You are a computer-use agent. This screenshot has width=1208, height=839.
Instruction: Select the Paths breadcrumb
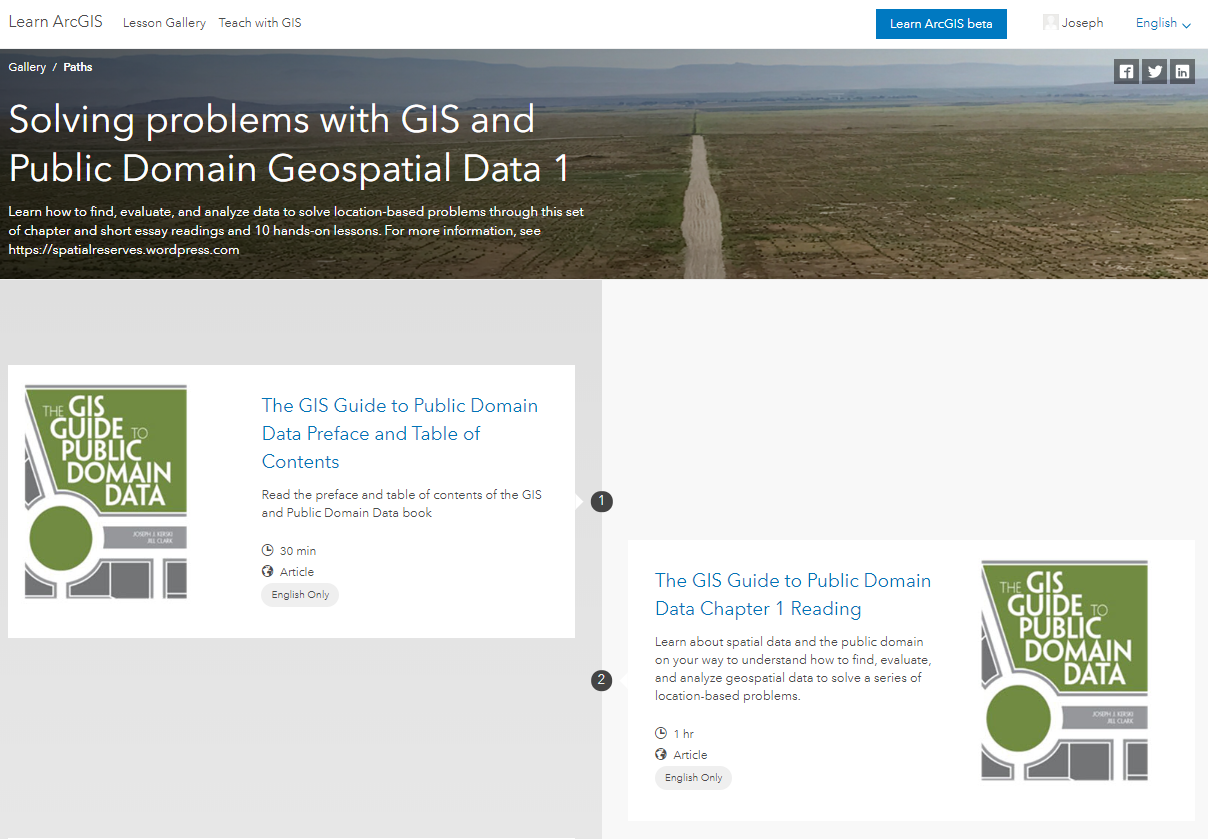pos(78,67)
